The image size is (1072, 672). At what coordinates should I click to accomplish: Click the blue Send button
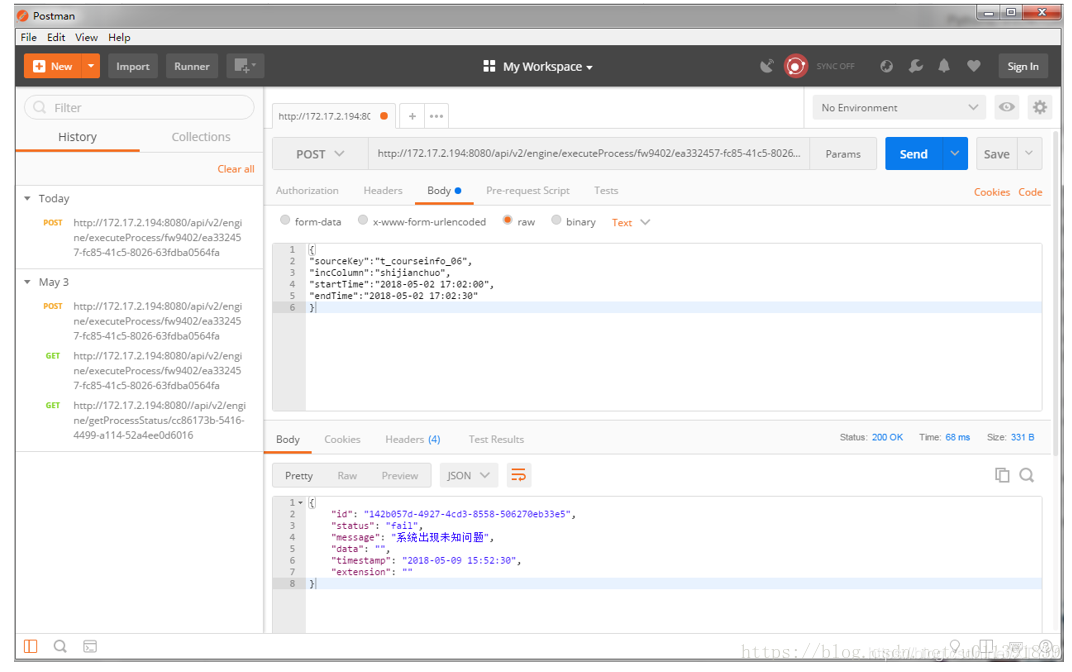(x=913, y=154)
